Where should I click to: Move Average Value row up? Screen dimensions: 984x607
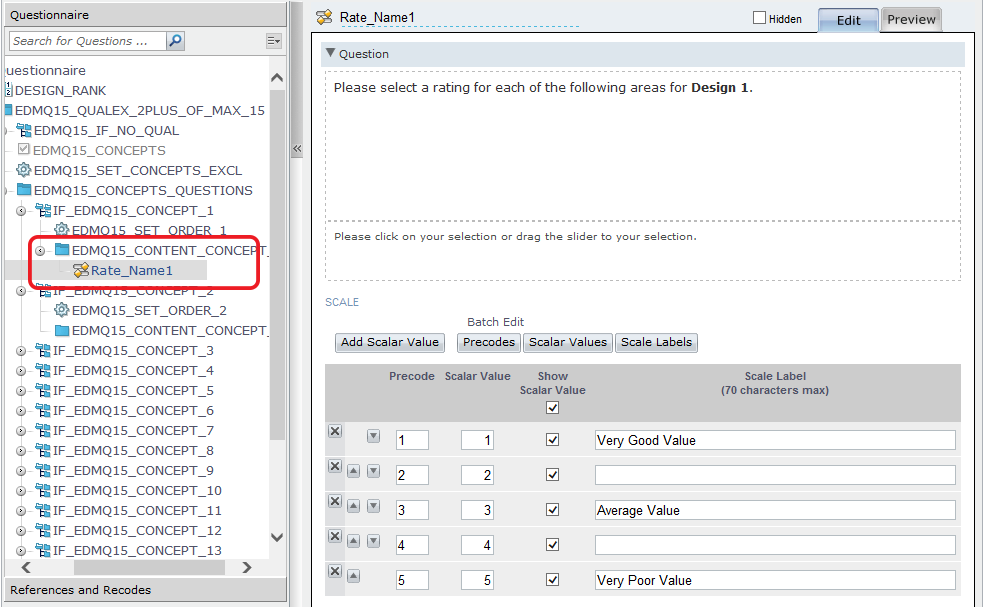(x=354, y=506)
